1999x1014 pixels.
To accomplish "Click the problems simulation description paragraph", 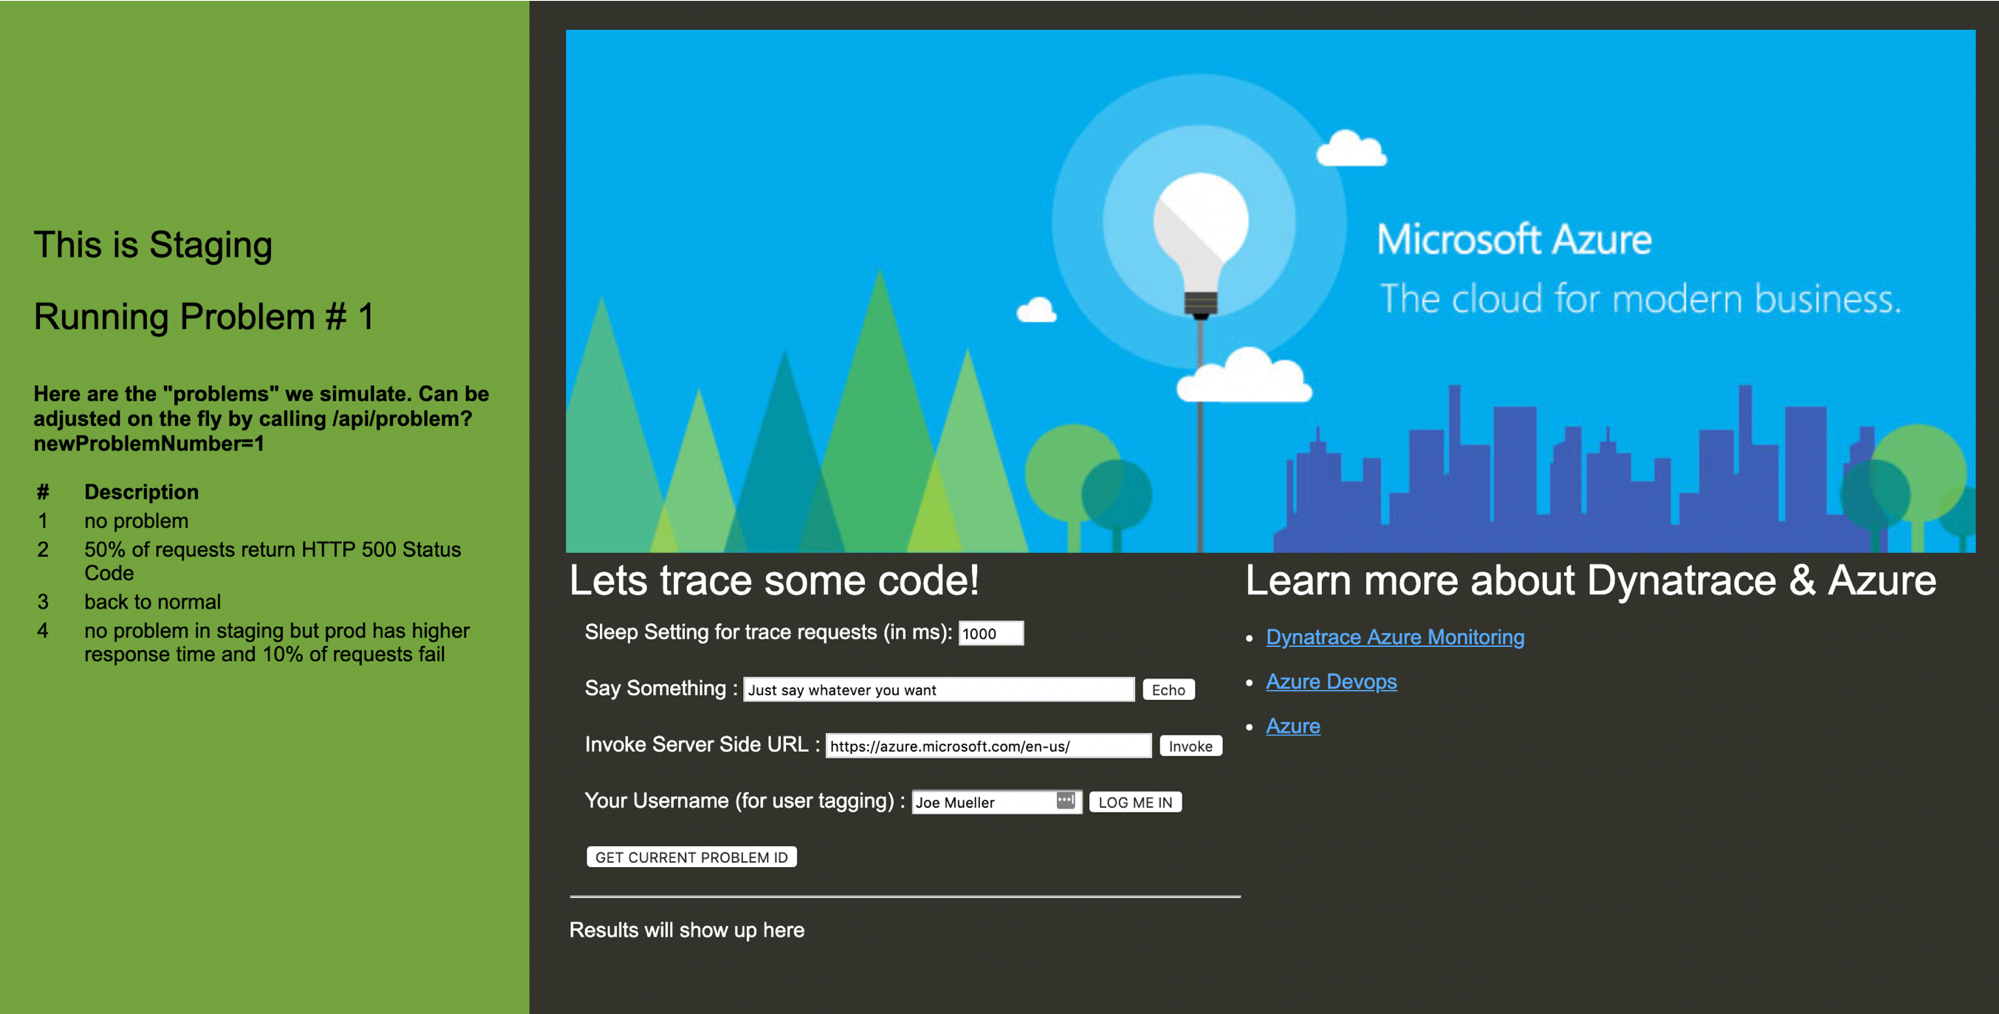I will click(x=261, y=419).
